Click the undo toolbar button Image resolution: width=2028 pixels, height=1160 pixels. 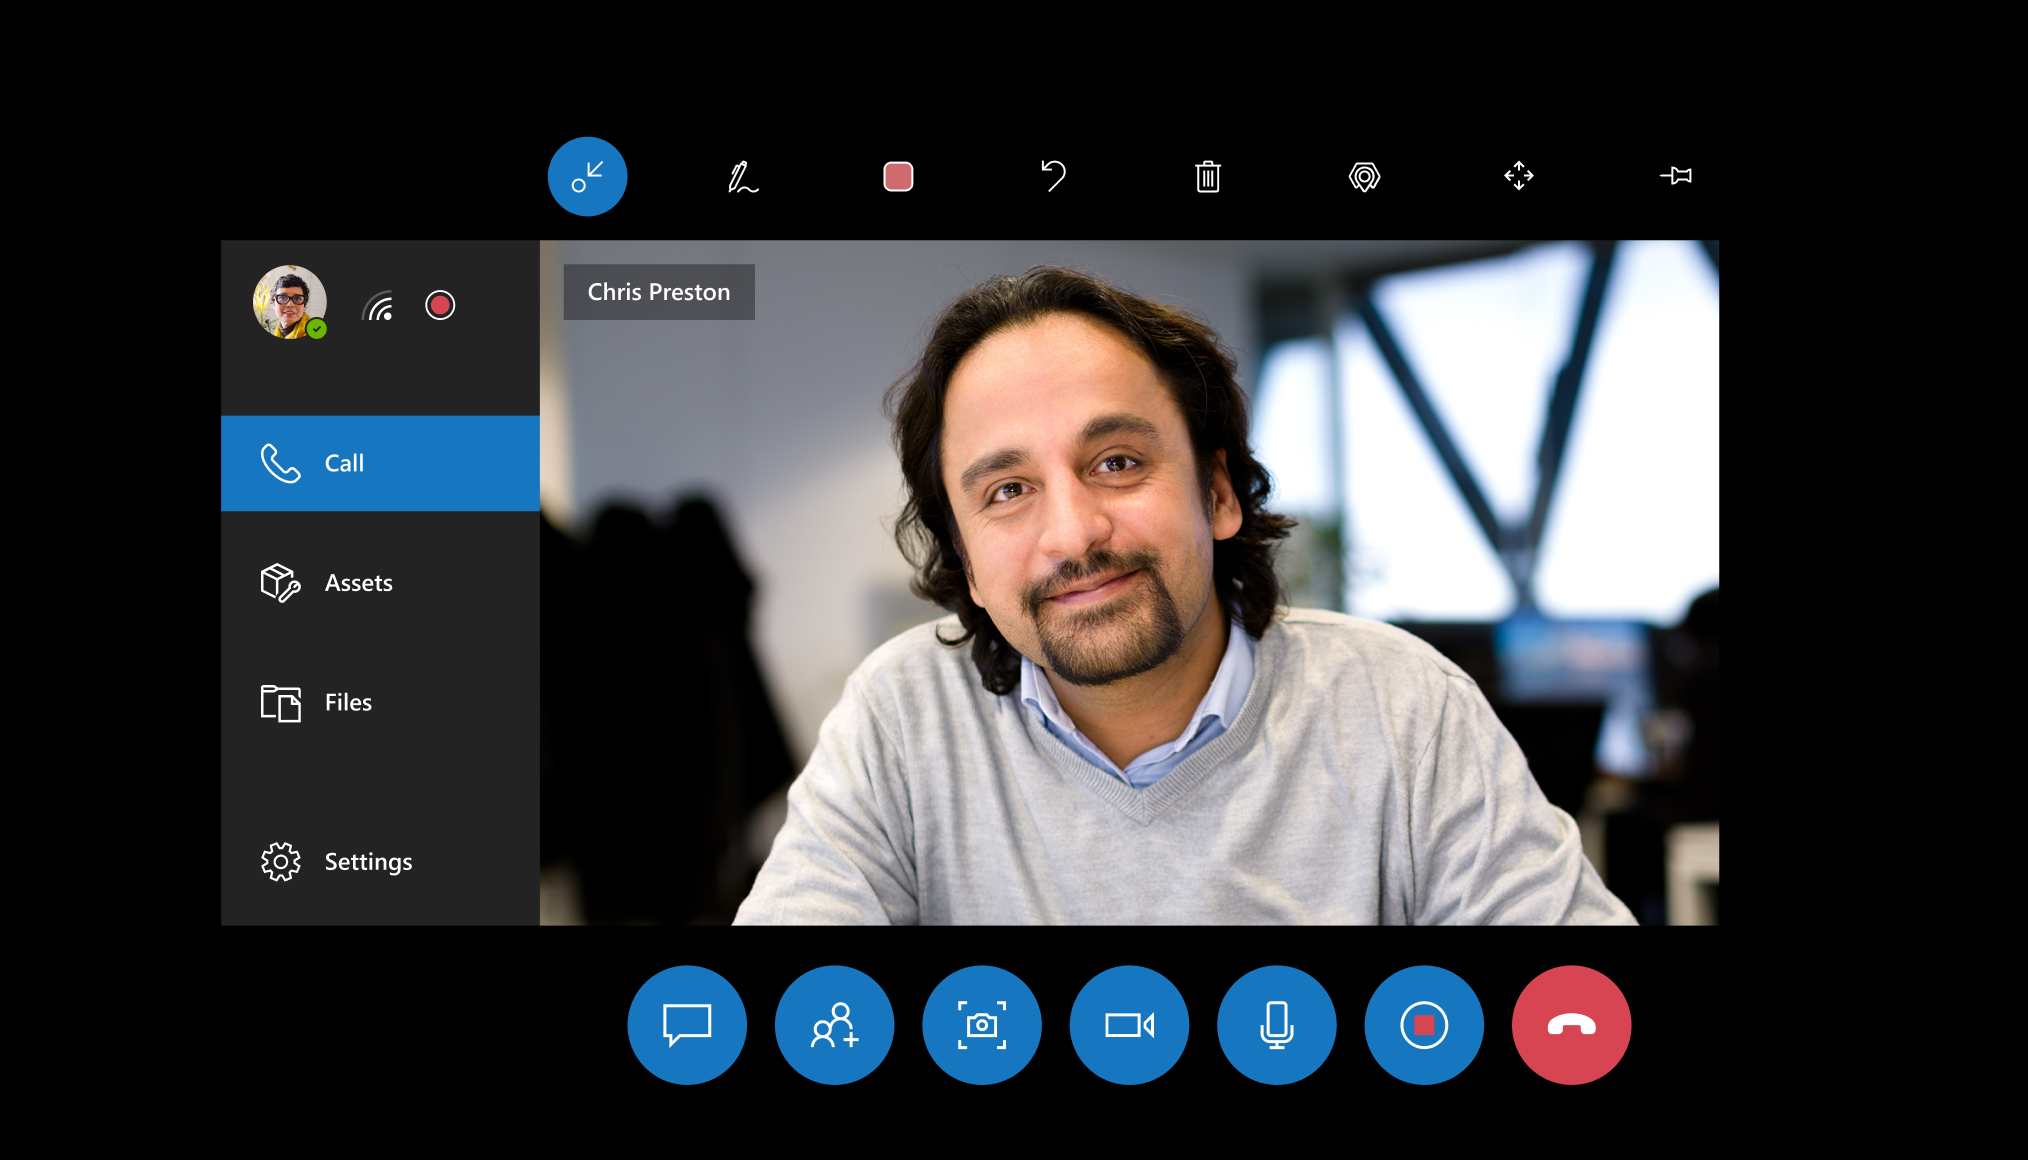click(x=1053, y=177)
